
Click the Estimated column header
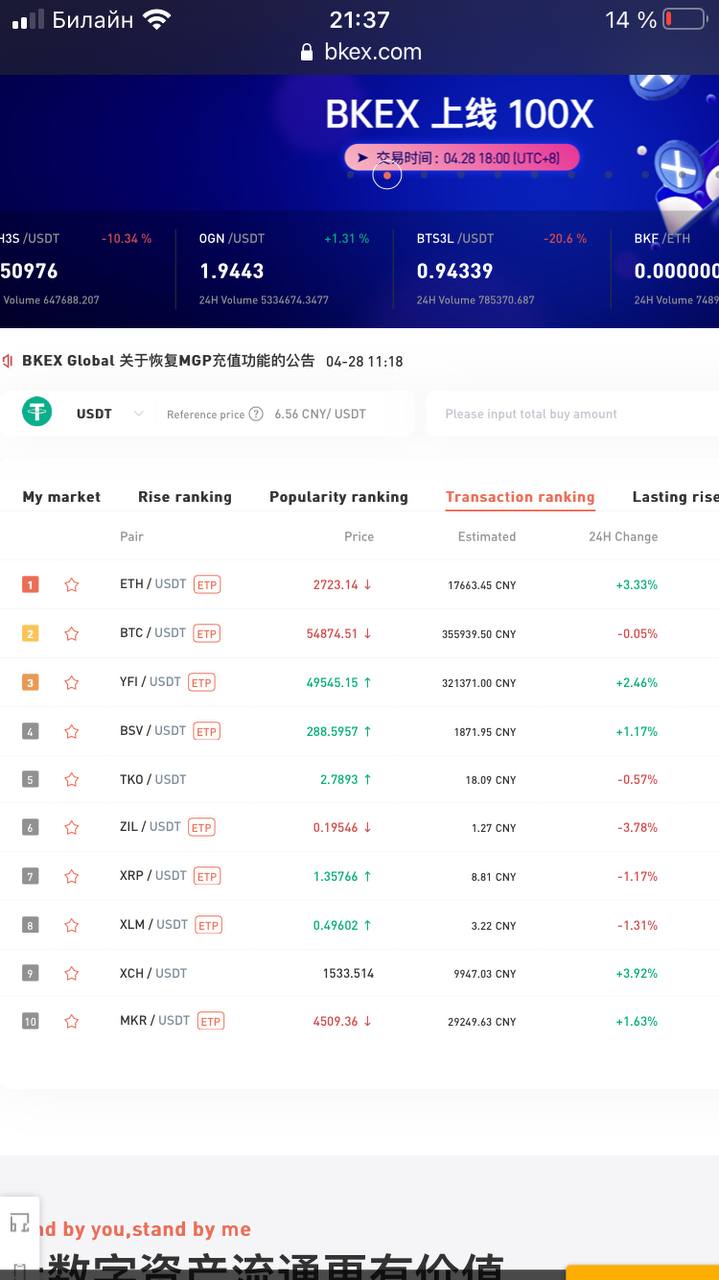point(487,537)
